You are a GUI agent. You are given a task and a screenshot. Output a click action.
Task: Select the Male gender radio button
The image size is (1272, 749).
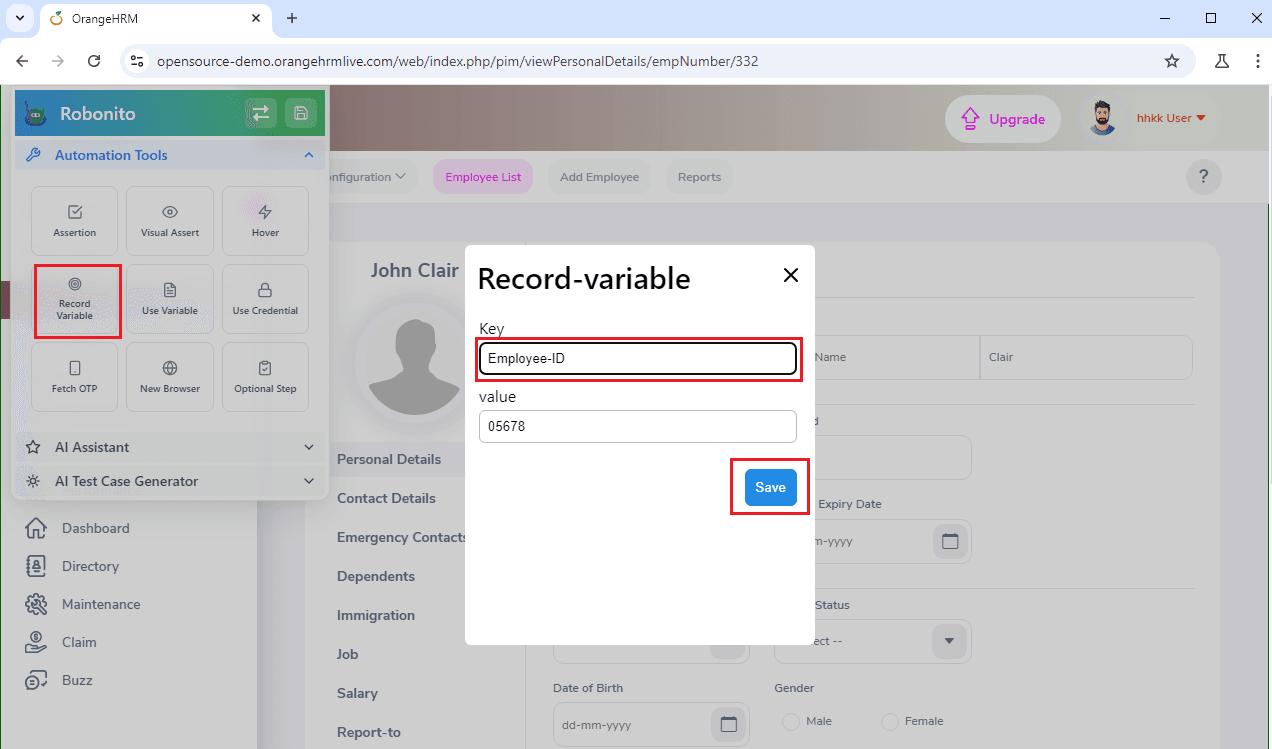click(789, 721)
